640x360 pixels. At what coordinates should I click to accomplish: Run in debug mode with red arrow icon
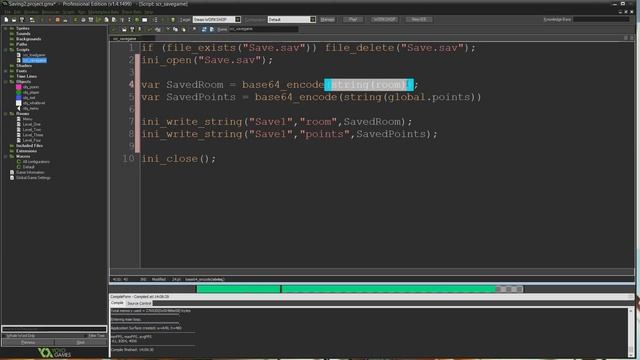[49, 20]
